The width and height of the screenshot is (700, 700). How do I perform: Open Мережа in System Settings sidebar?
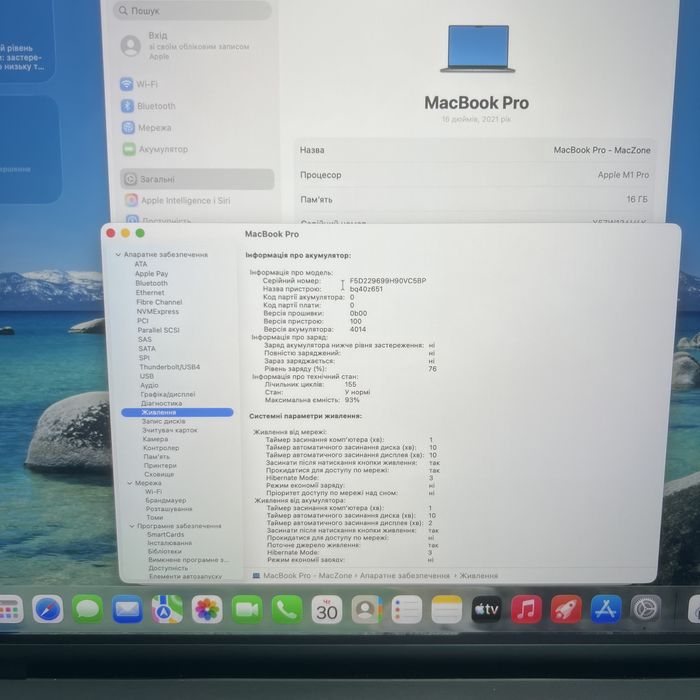146,128
